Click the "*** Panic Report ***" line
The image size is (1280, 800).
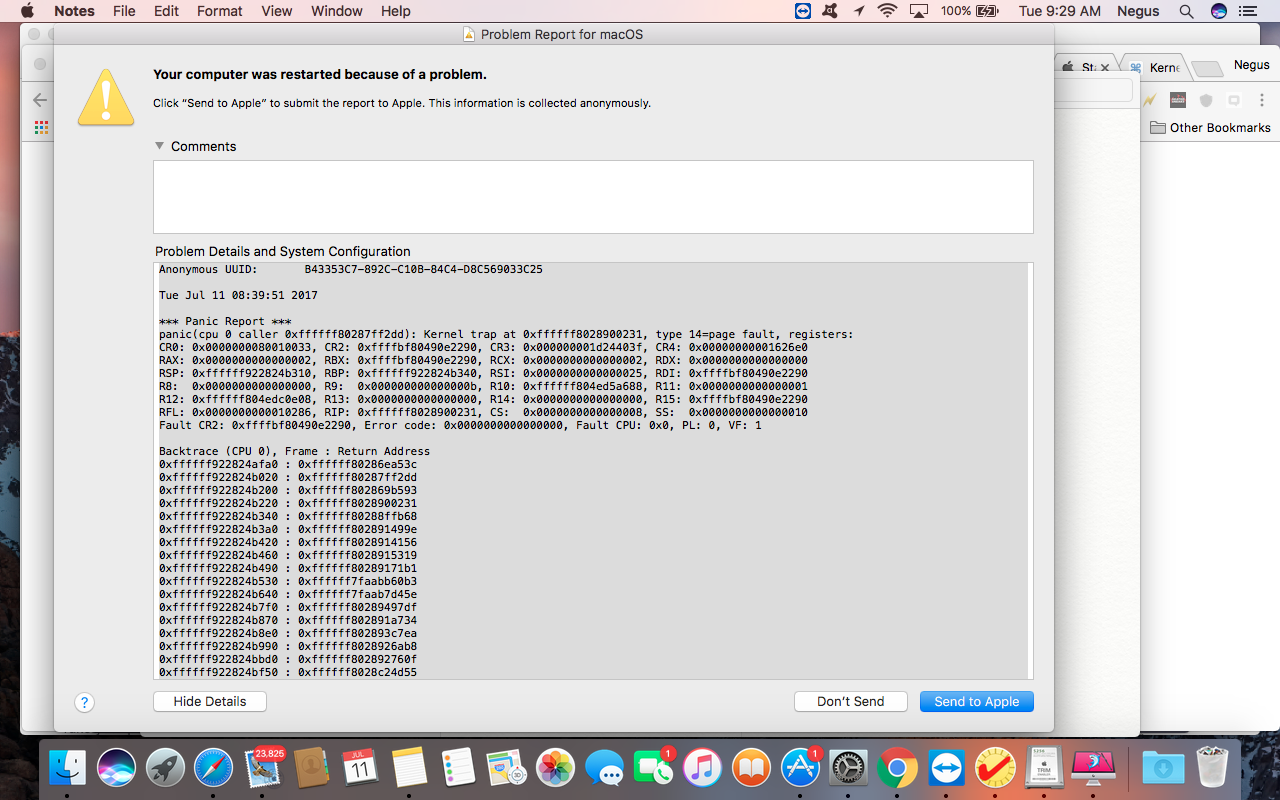(225, 322)
